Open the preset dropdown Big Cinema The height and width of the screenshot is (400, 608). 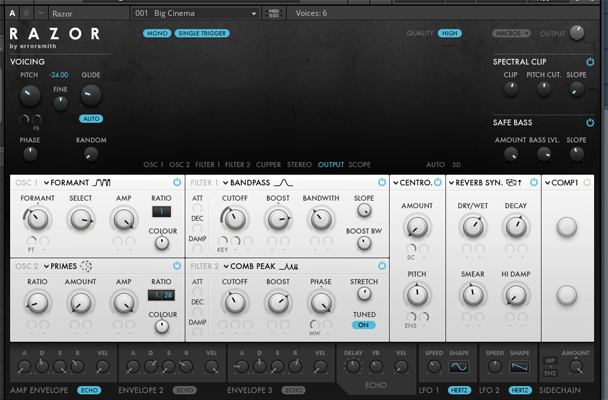click(195, 13)
